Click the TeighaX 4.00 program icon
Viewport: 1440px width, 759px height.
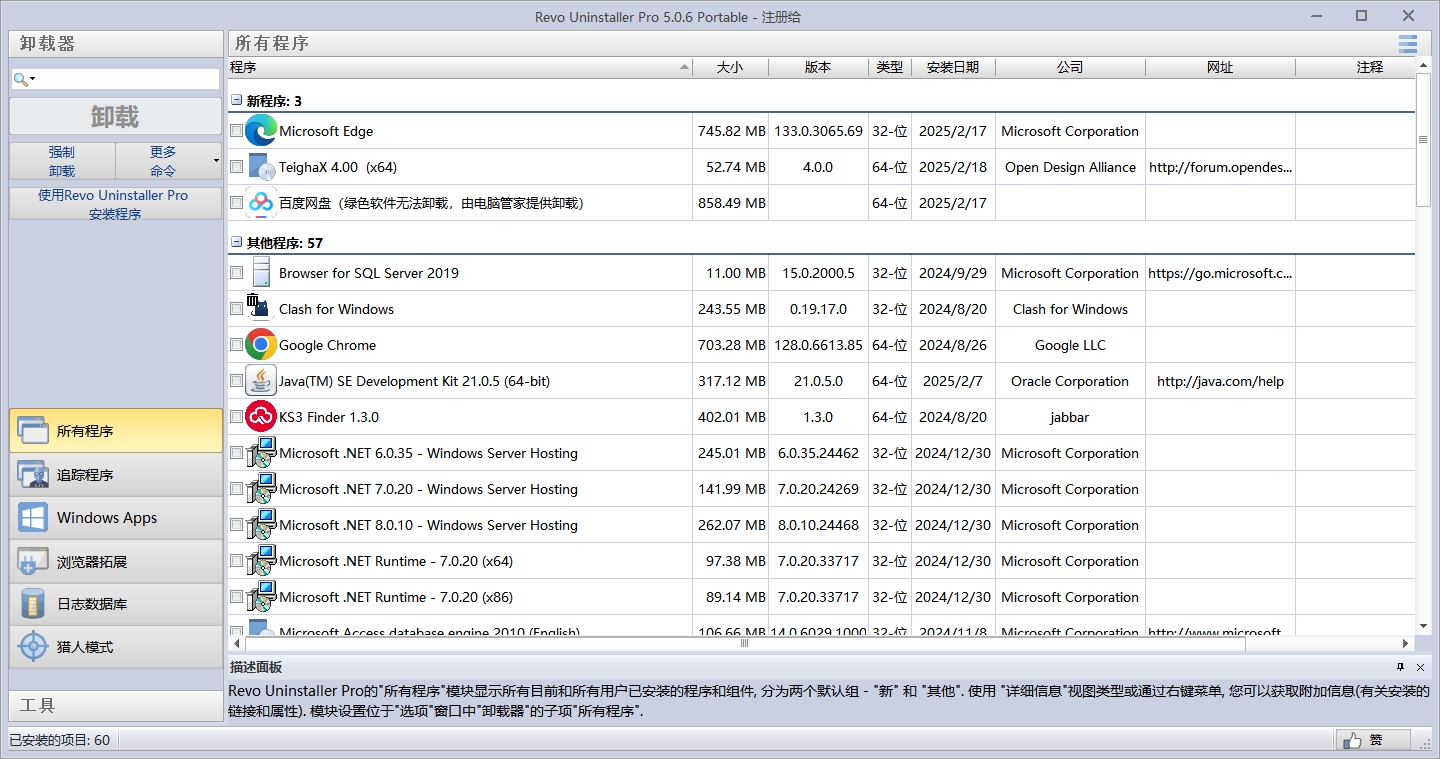tap(261, 167)
